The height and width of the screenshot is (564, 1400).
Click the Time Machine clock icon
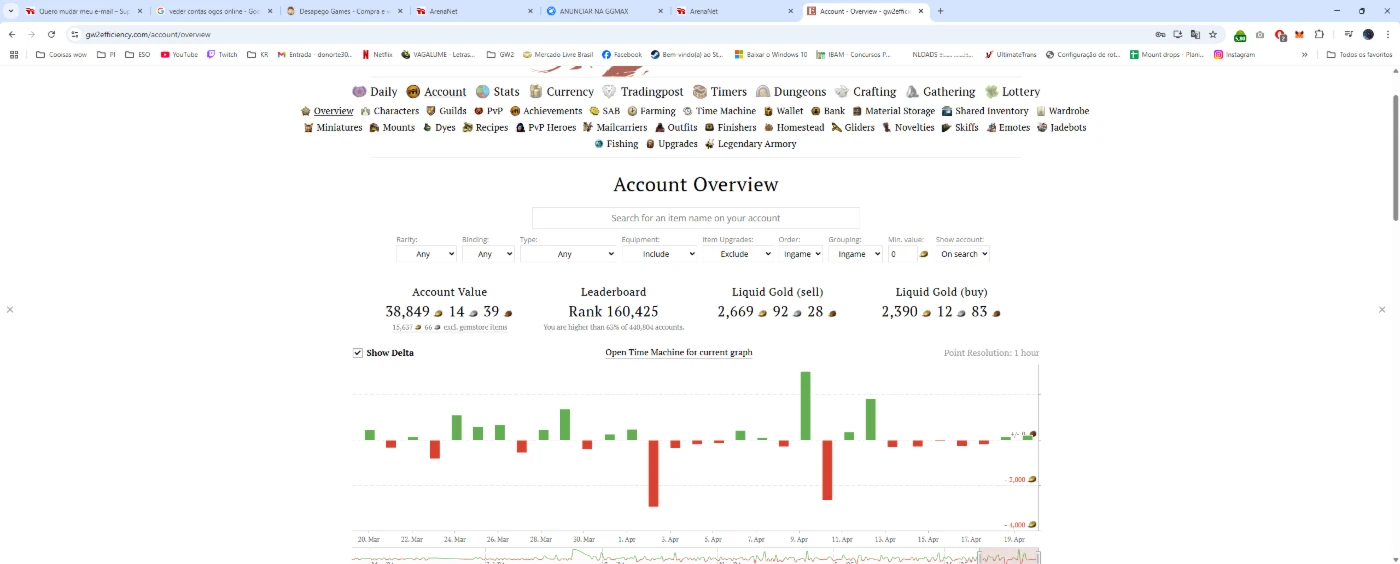pyautogui.click(x=687, y=111)
